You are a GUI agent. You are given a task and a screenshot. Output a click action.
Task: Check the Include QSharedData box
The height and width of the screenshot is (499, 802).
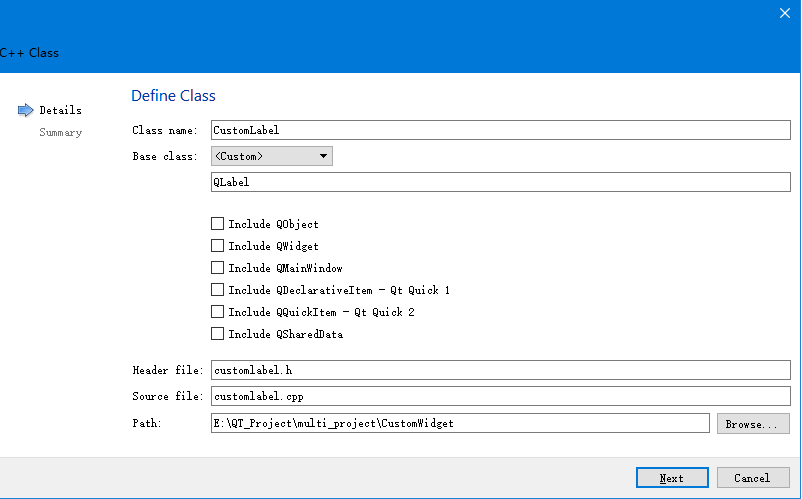(x=218, y=334)
